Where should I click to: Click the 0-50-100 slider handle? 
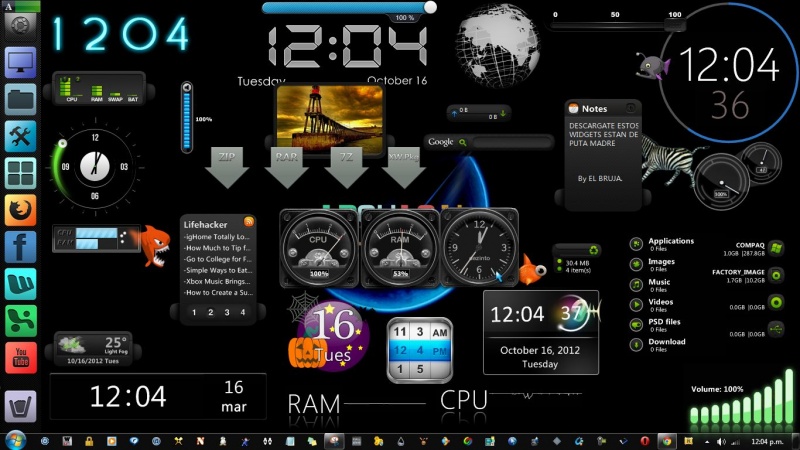tap(675, 25)
